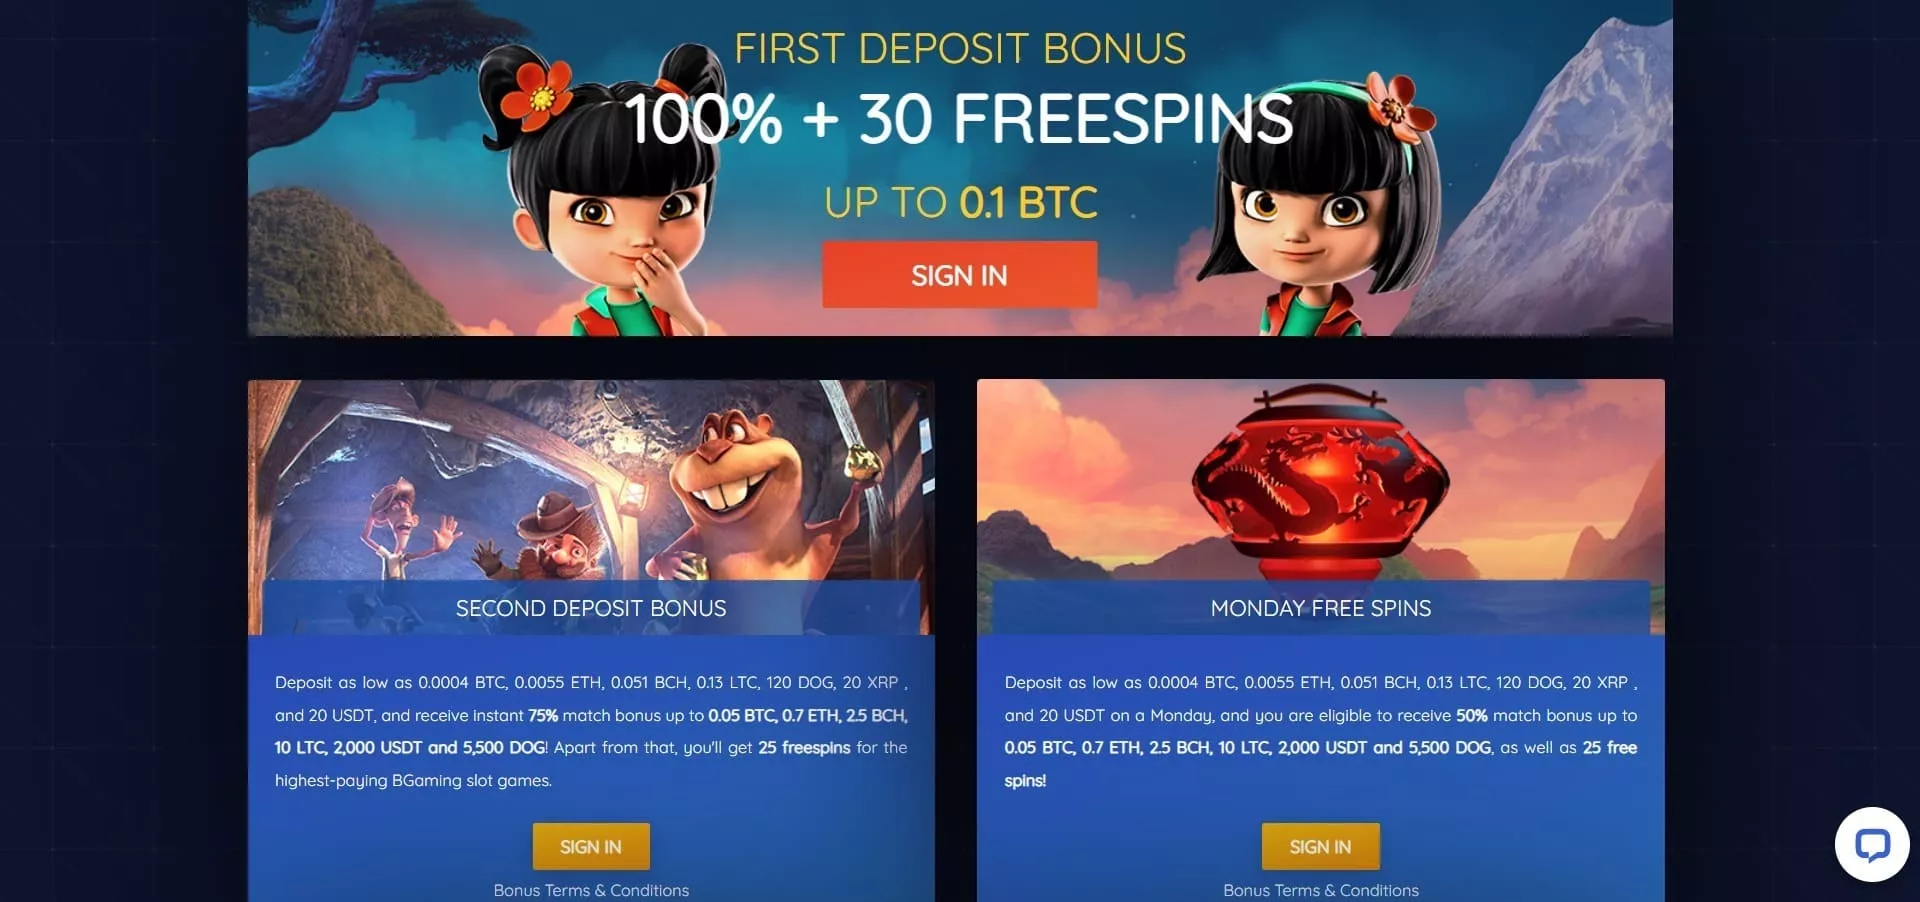Click the UP TO 0.1 BTC text
This screenshot has width=1920, height=902.
(960, 202)
